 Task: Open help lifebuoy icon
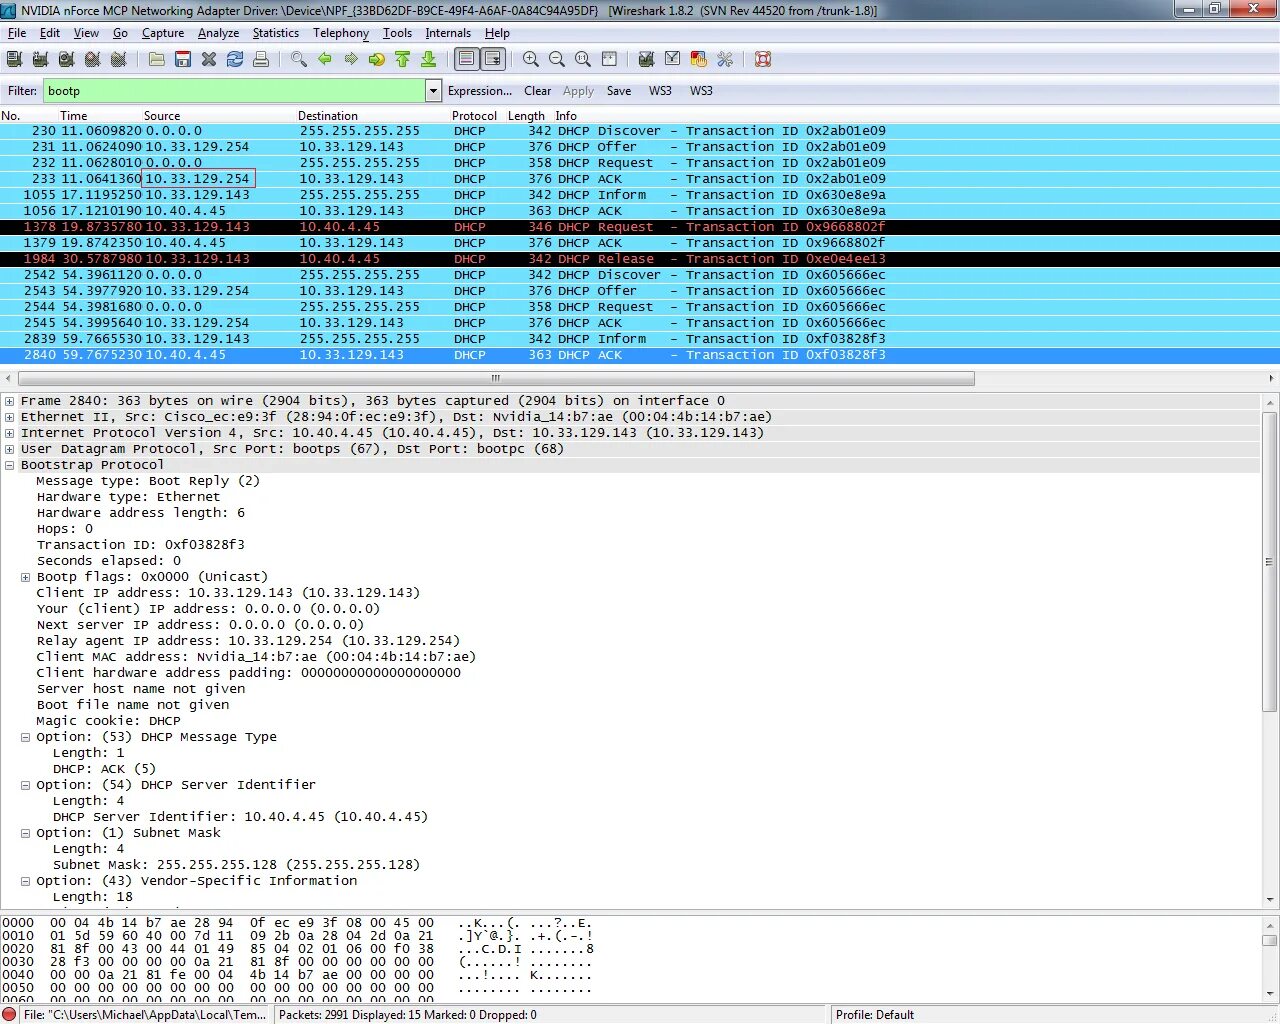[x=763, y=59]
